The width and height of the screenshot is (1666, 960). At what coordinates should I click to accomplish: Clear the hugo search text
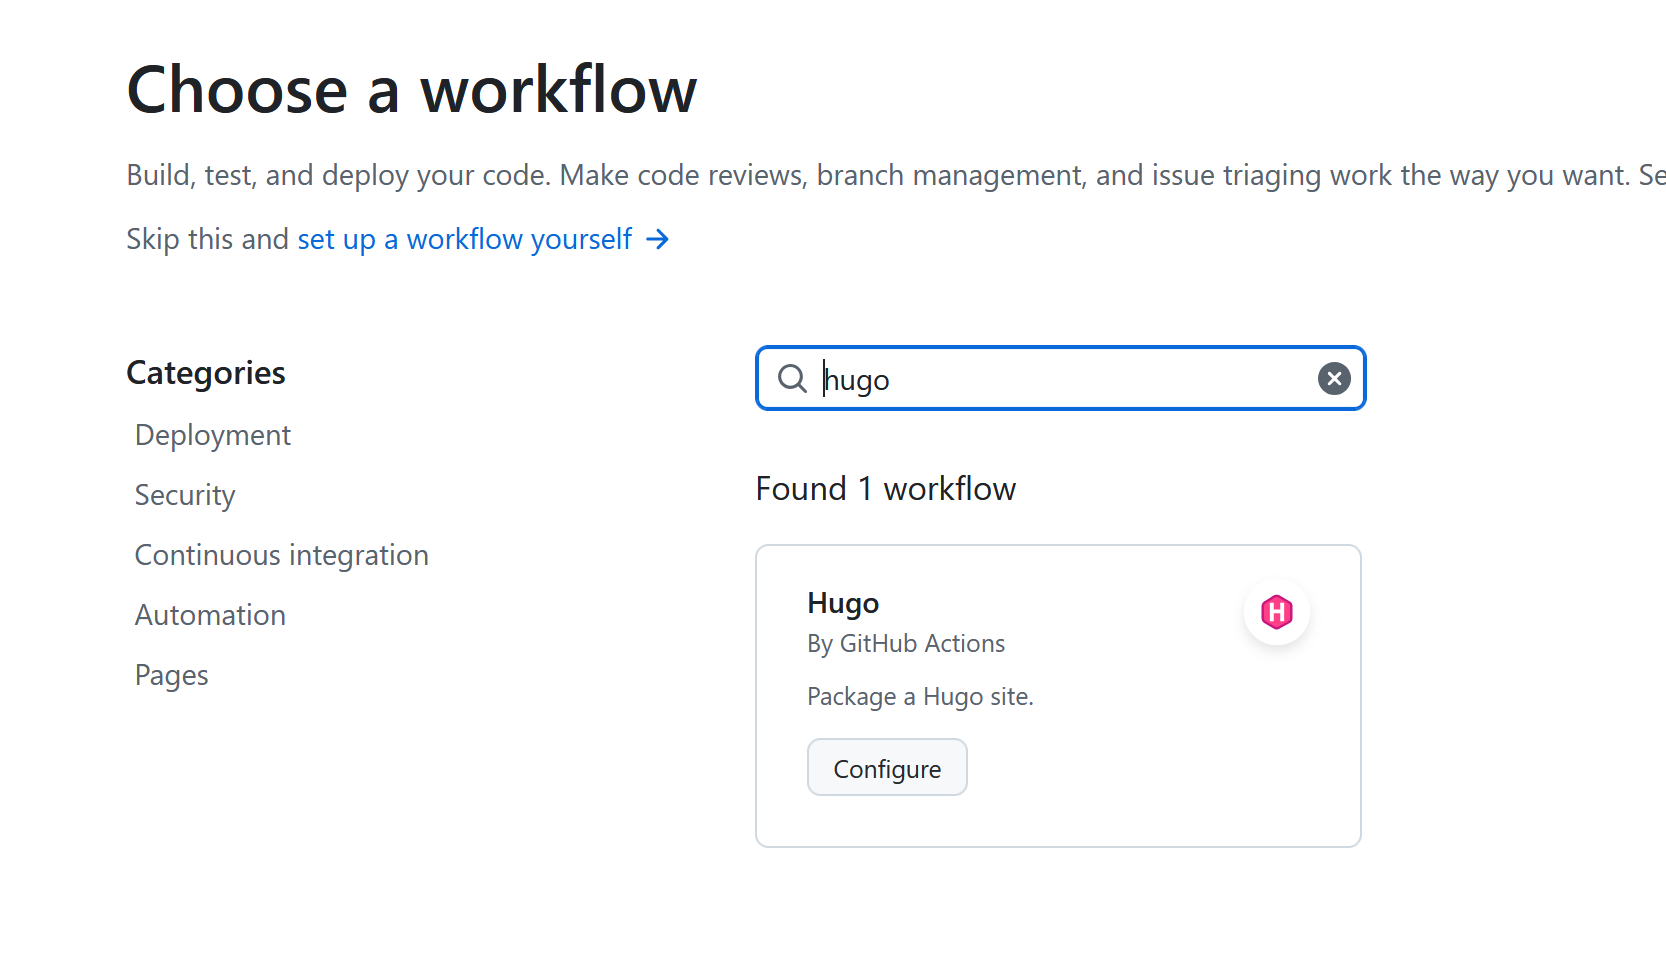coord(1334,378)
